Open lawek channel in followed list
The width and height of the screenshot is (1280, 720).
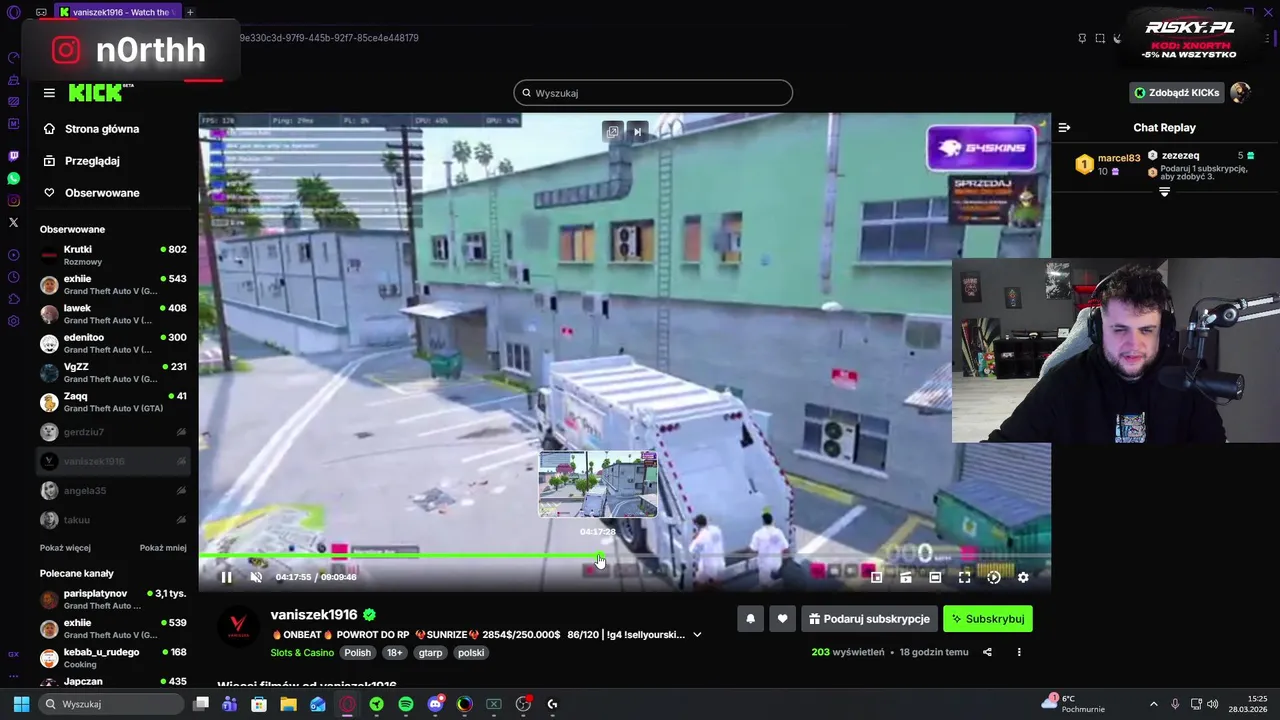tap(113, 314)
